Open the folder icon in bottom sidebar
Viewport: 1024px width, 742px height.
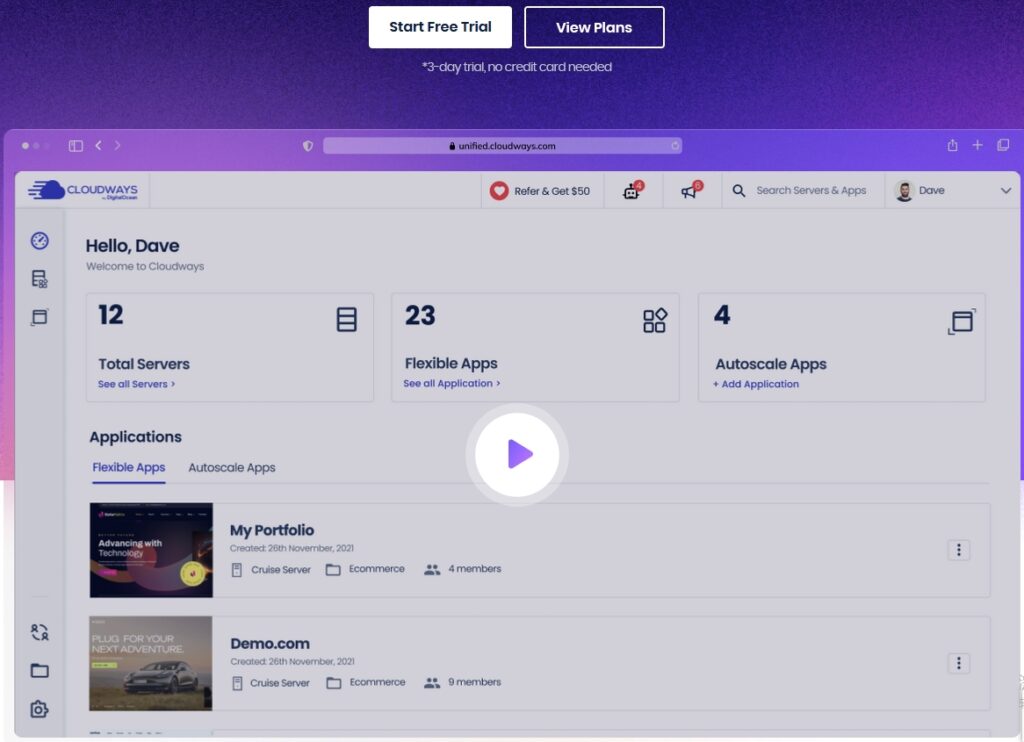coord(39,671)
